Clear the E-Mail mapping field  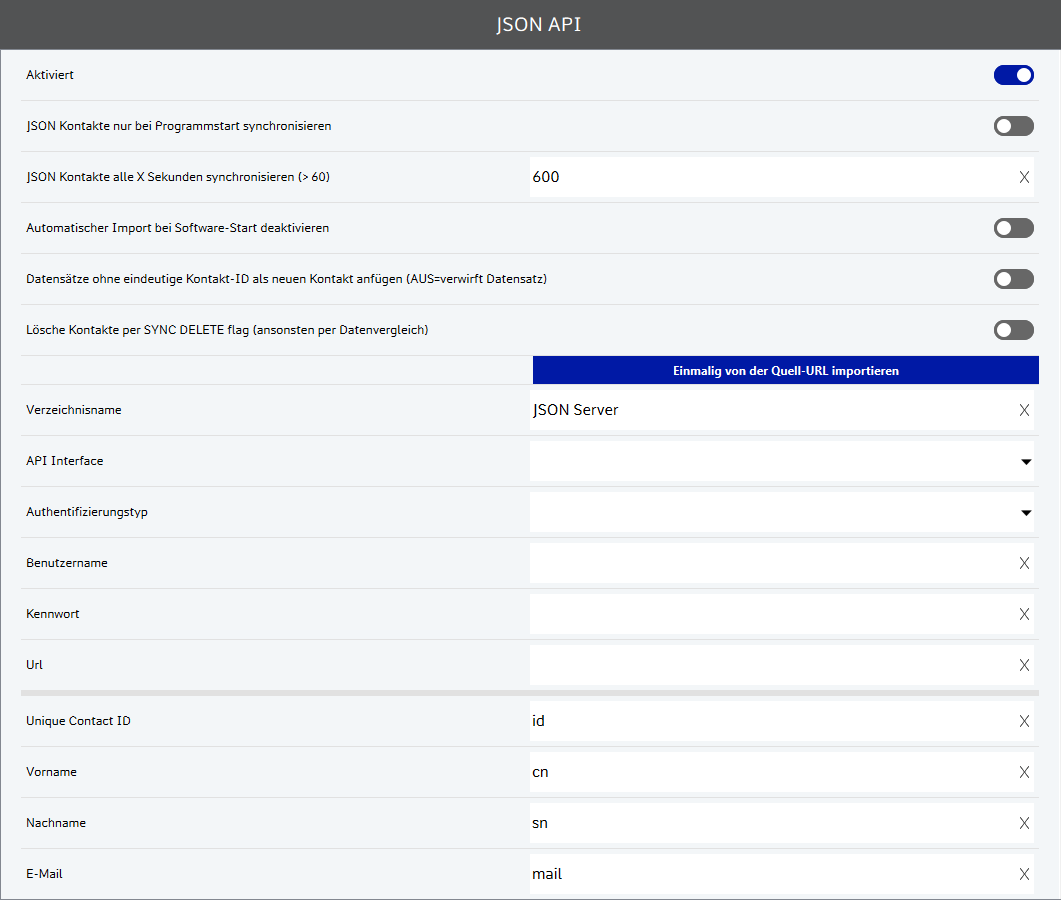(x=1024, y=874)
